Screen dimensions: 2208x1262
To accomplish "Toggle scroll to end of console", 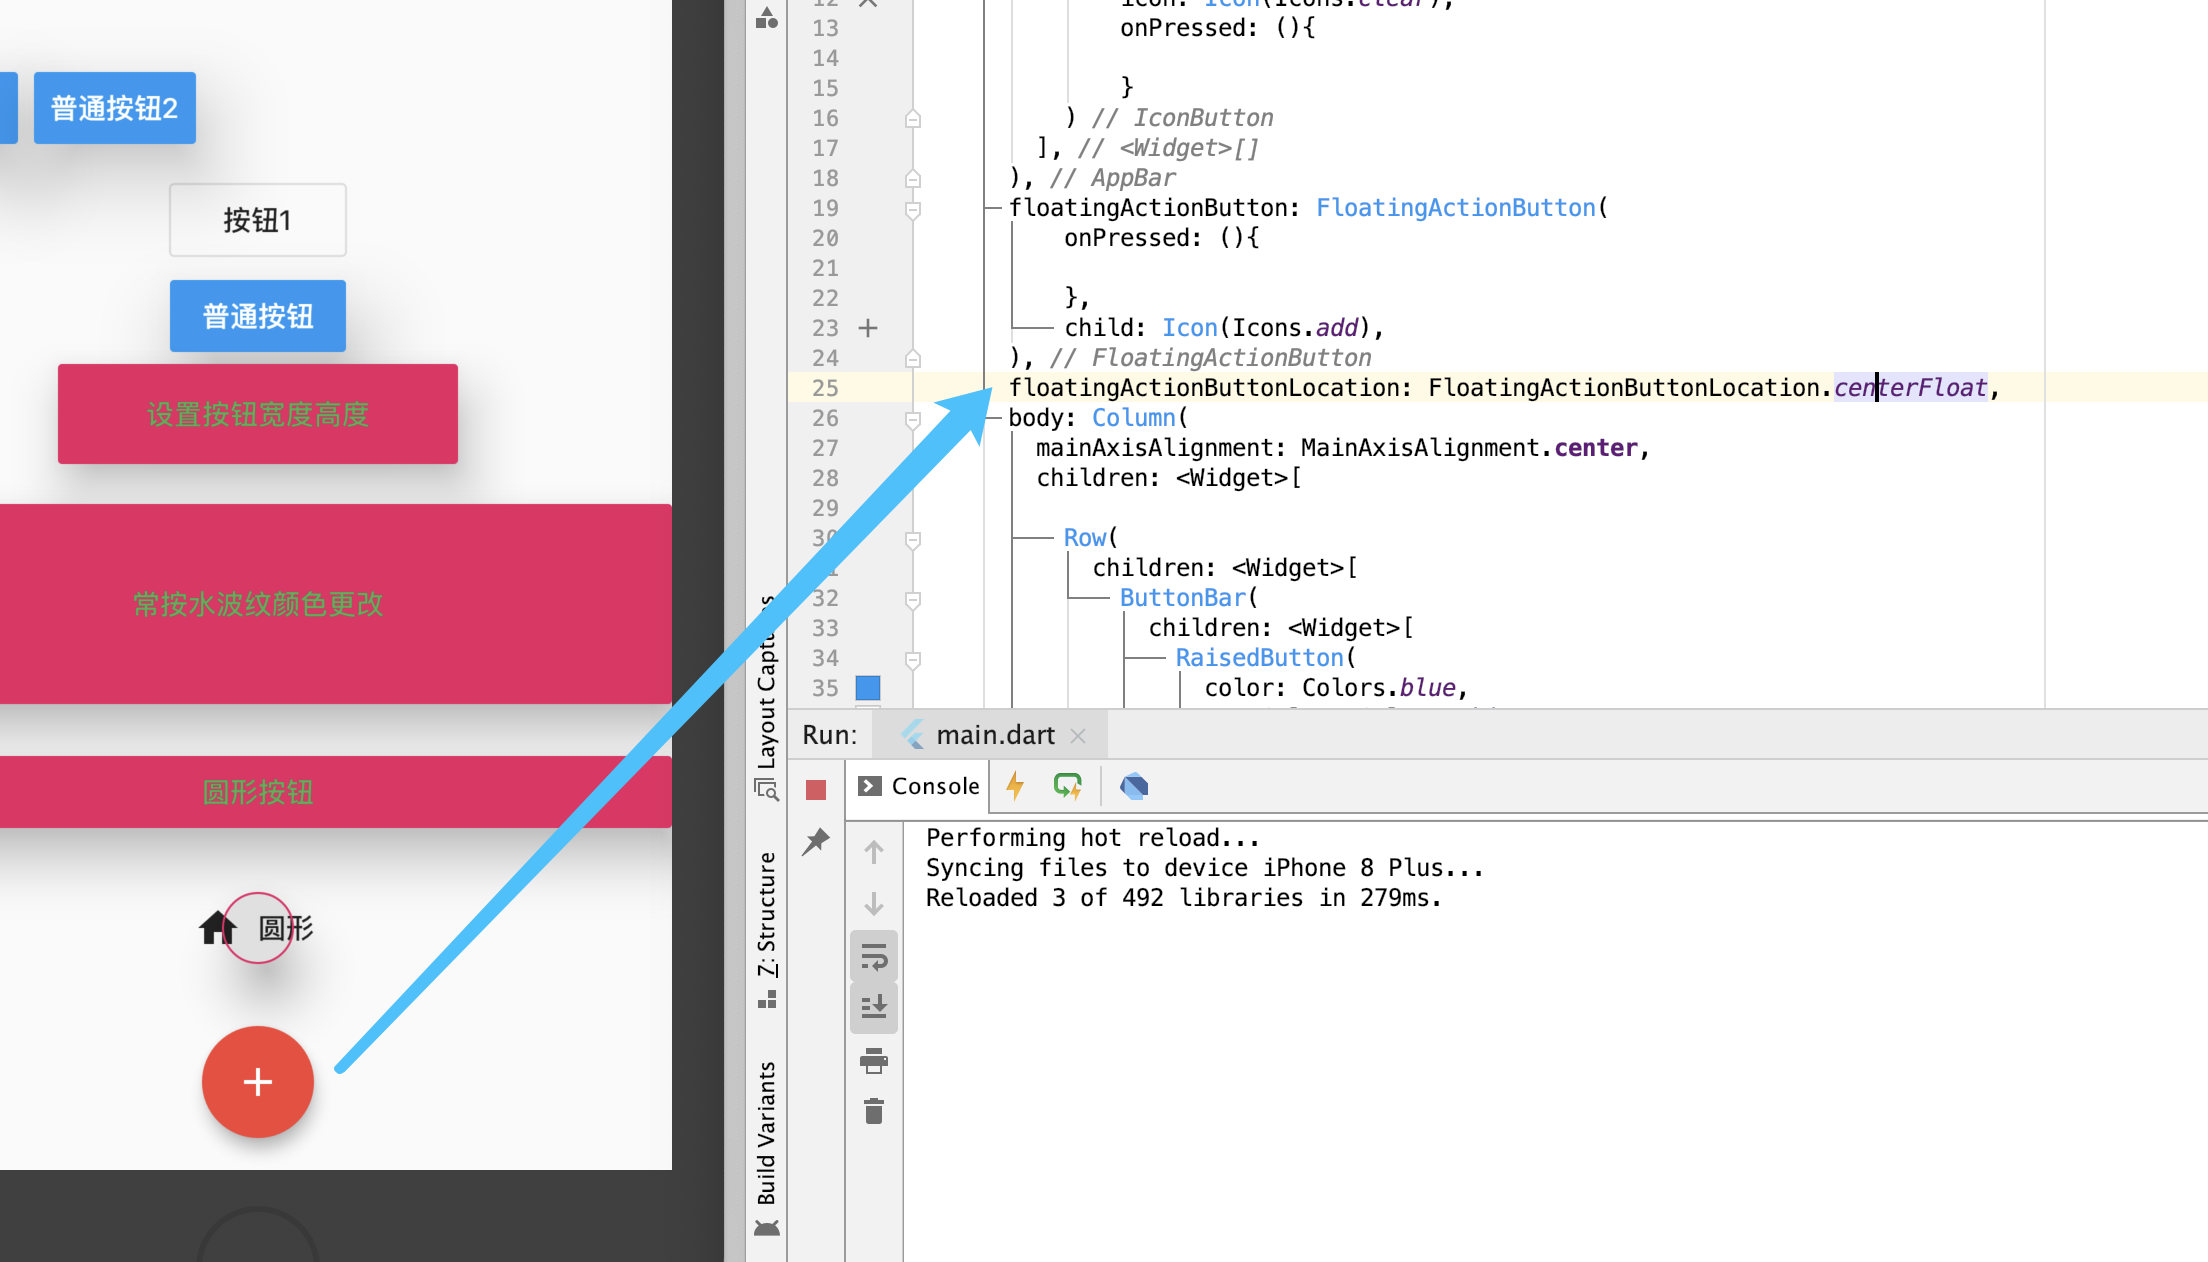I will [873, 1007].
